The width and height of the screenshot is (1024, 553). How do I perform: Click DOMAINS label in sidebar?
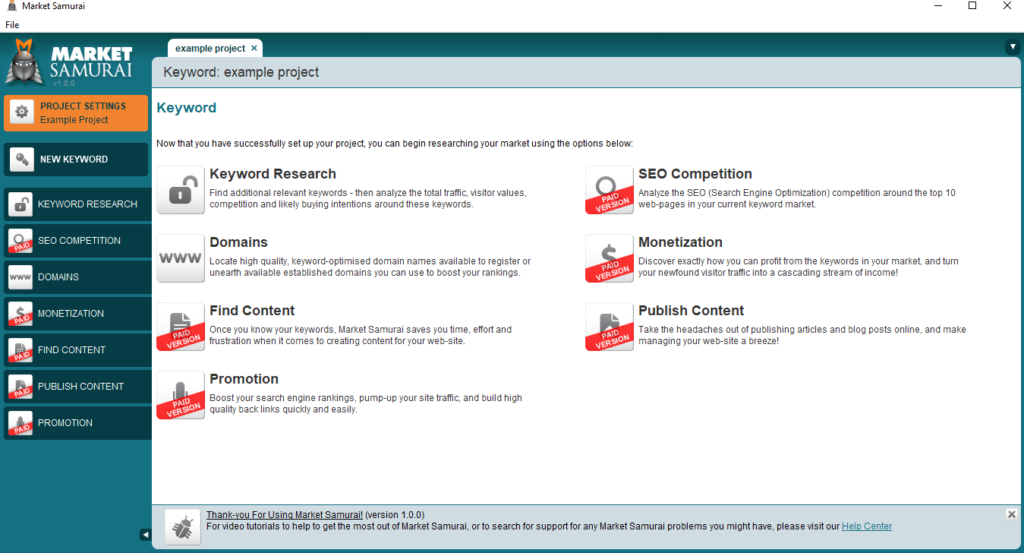[58, 277]
